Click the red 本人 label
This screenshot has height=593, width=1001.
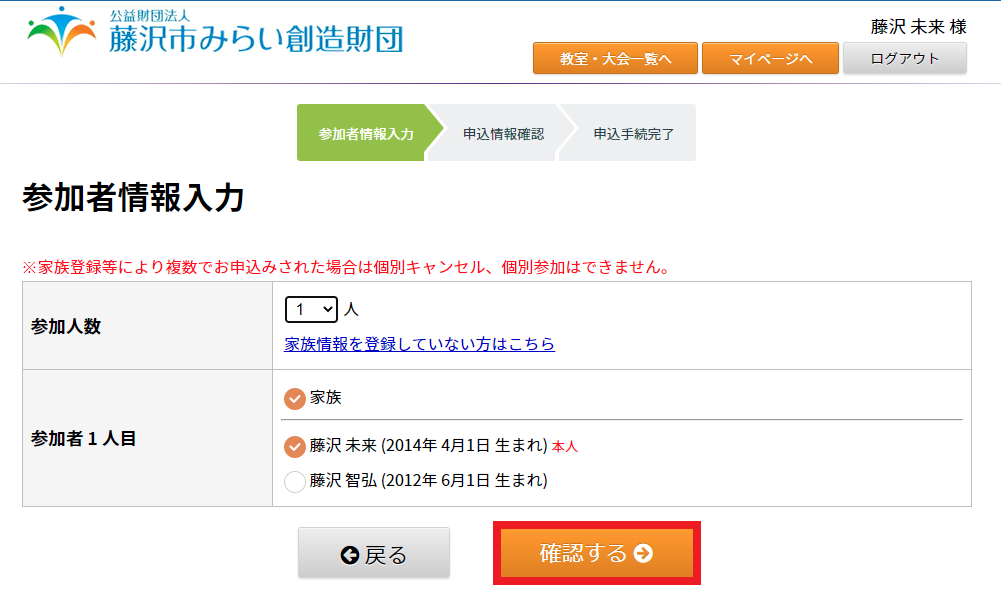[565, 447]
